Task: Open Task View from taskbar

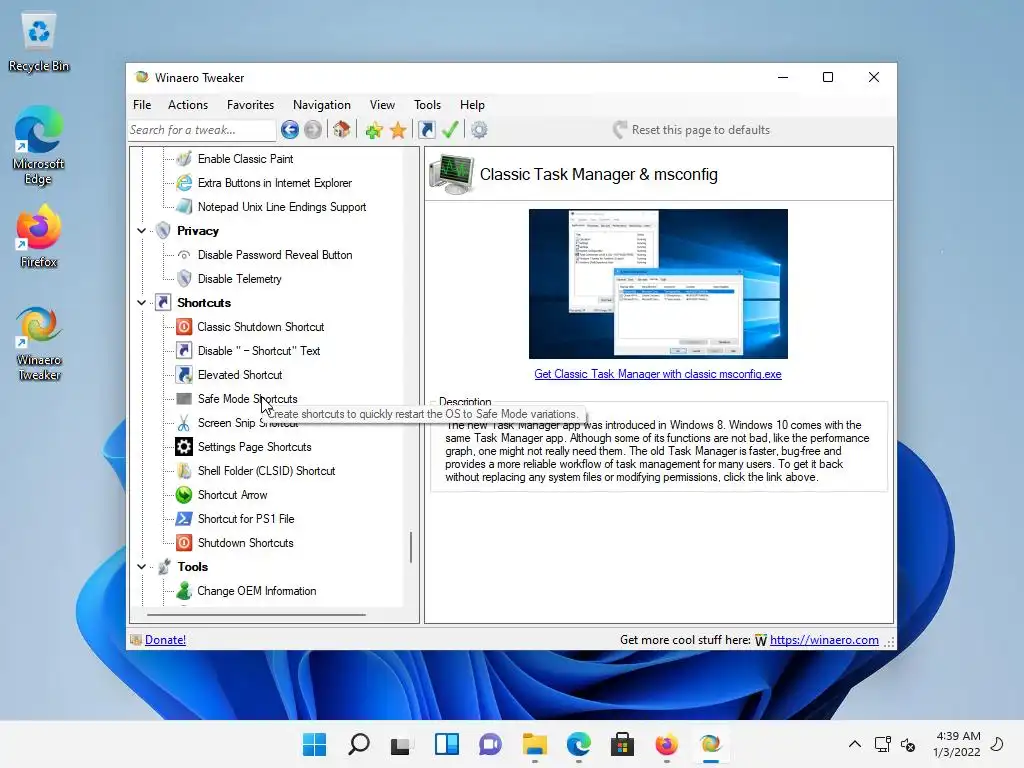Action: tap(400, 744)
